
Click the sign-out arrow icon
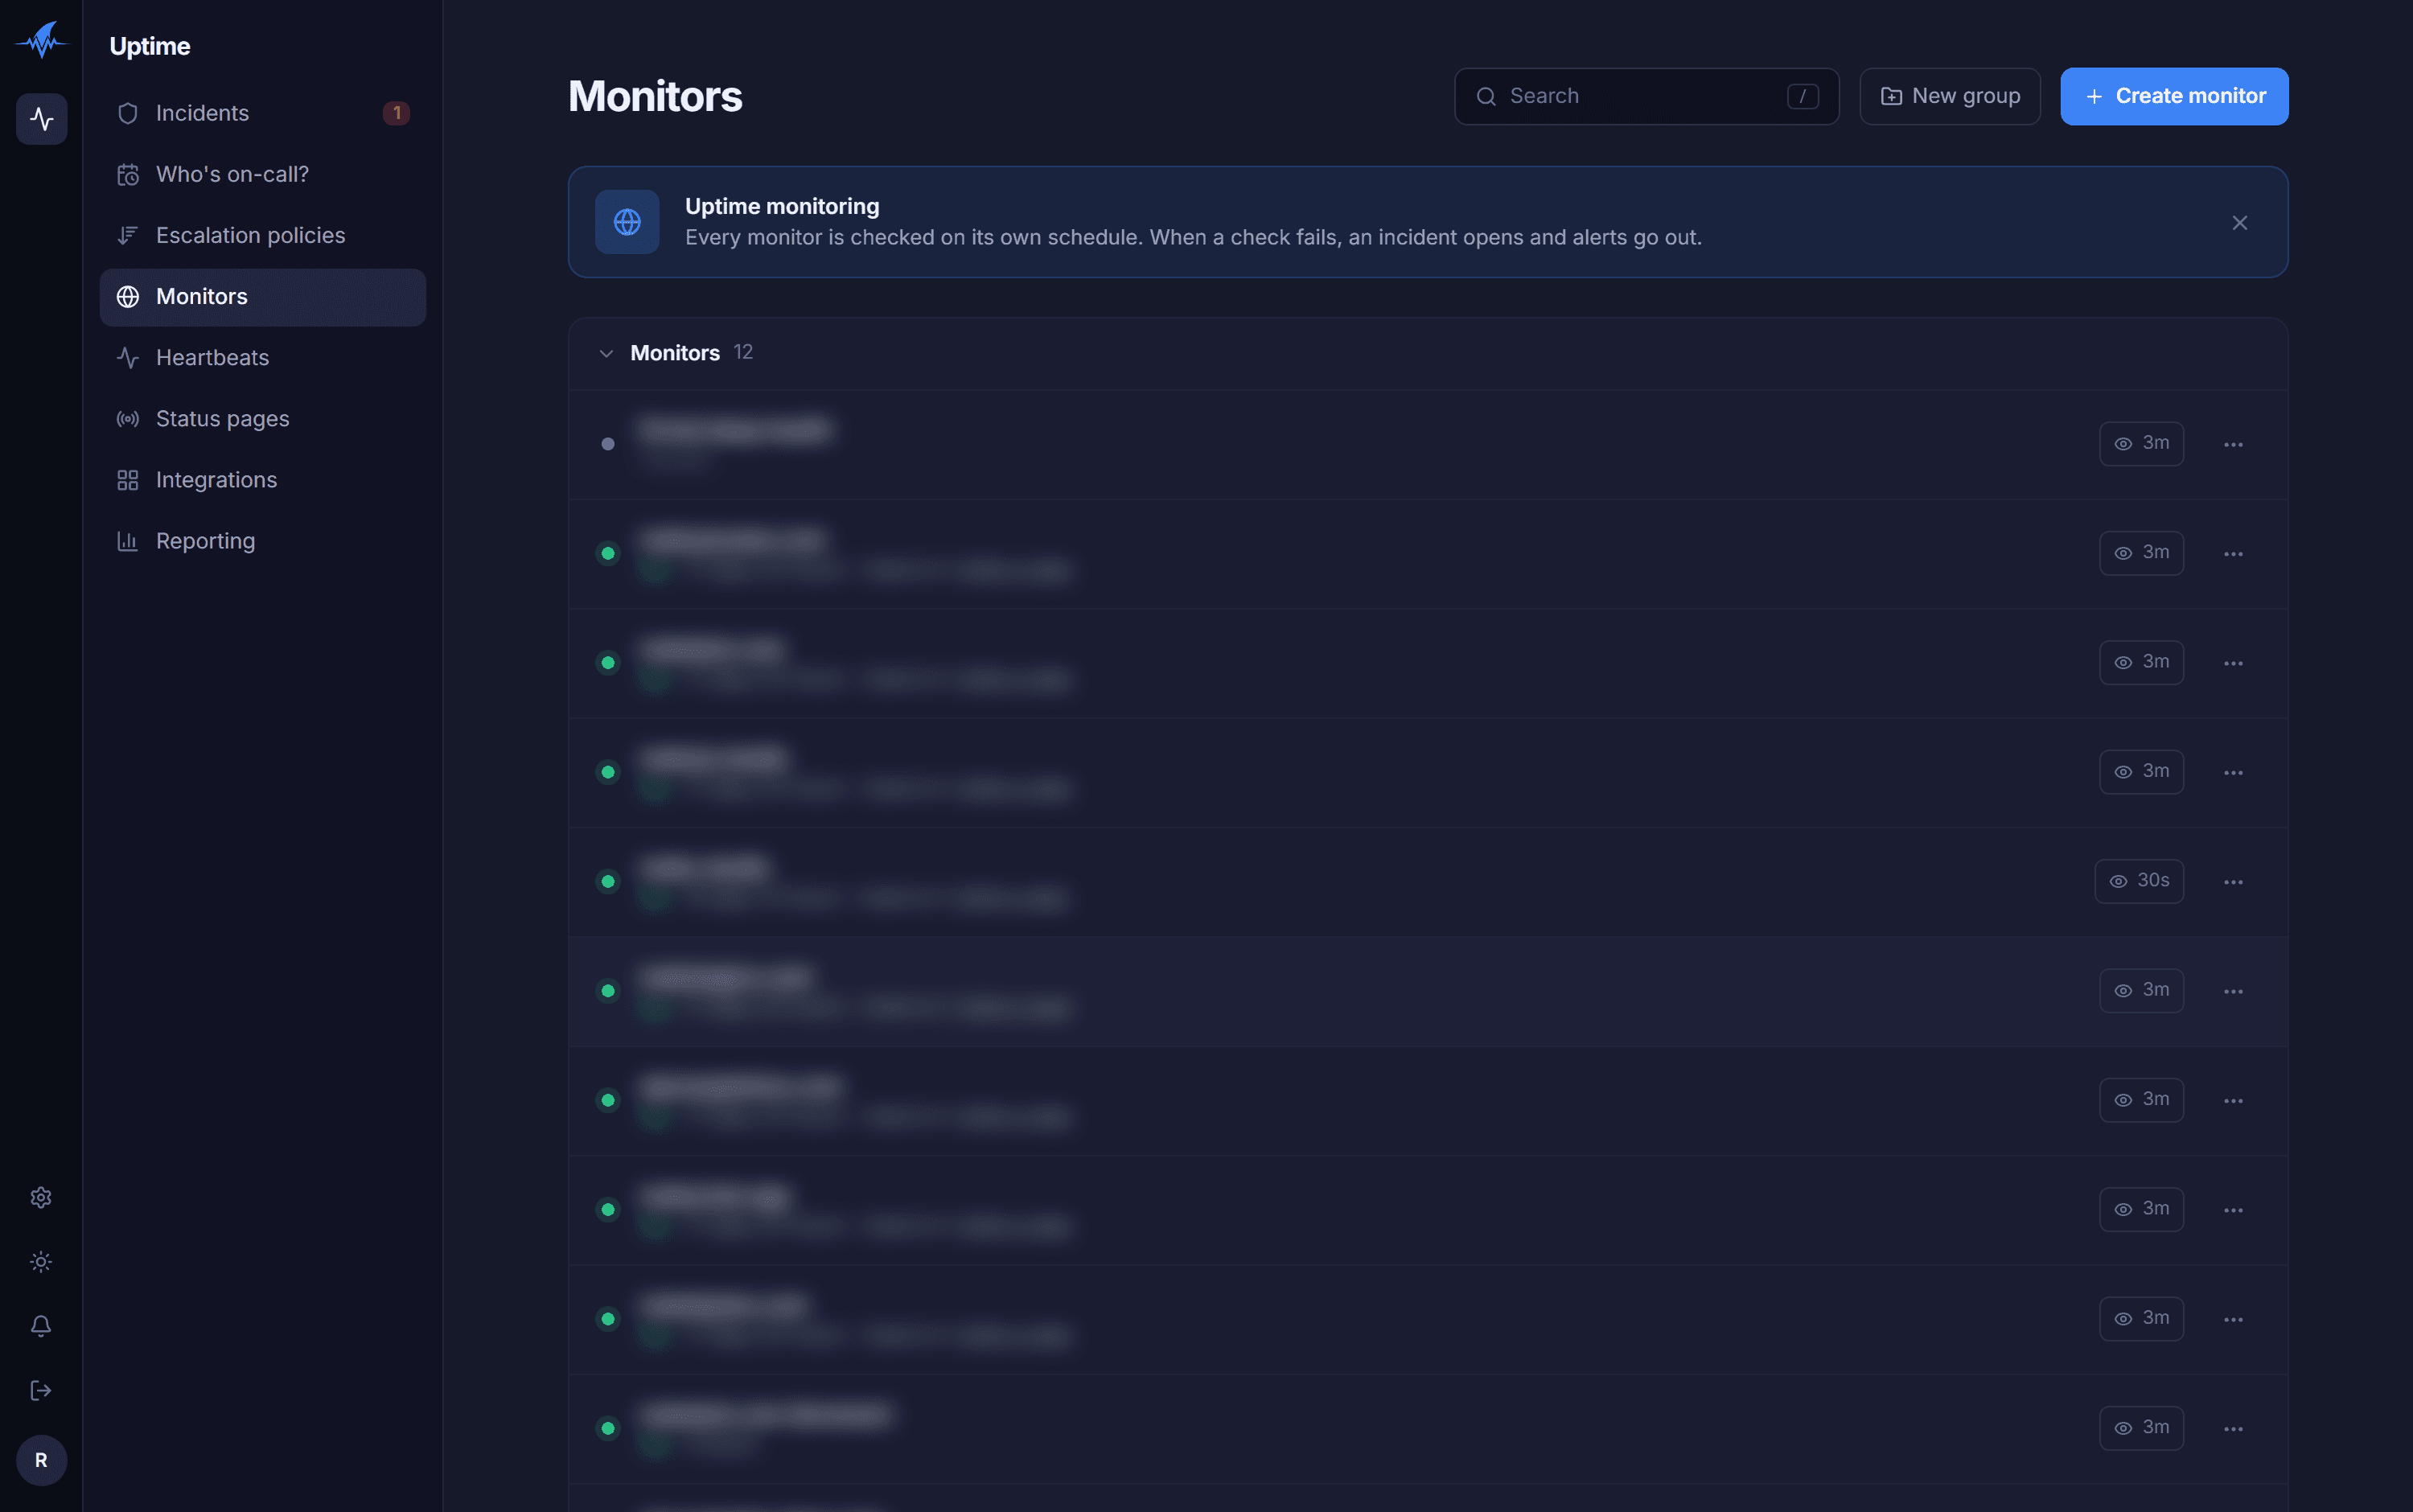(41, 1390)
